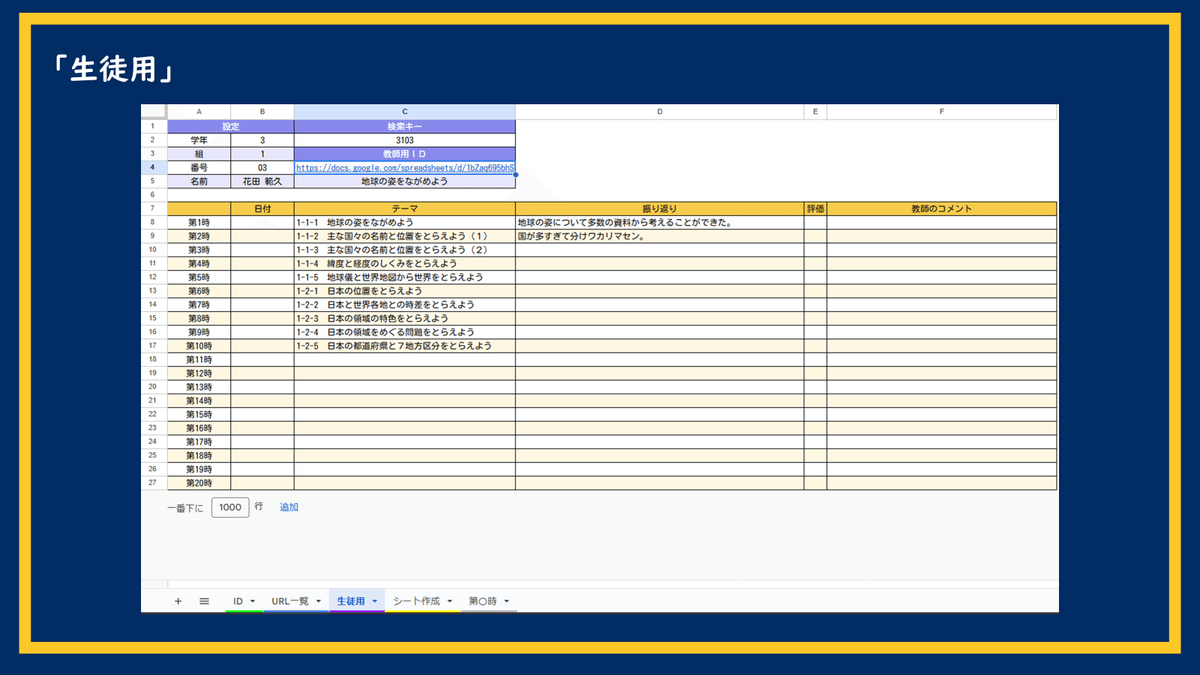The width and height of the screenshot is (1200, 675).
Task: Select column E header
Action: click(815, 112)
